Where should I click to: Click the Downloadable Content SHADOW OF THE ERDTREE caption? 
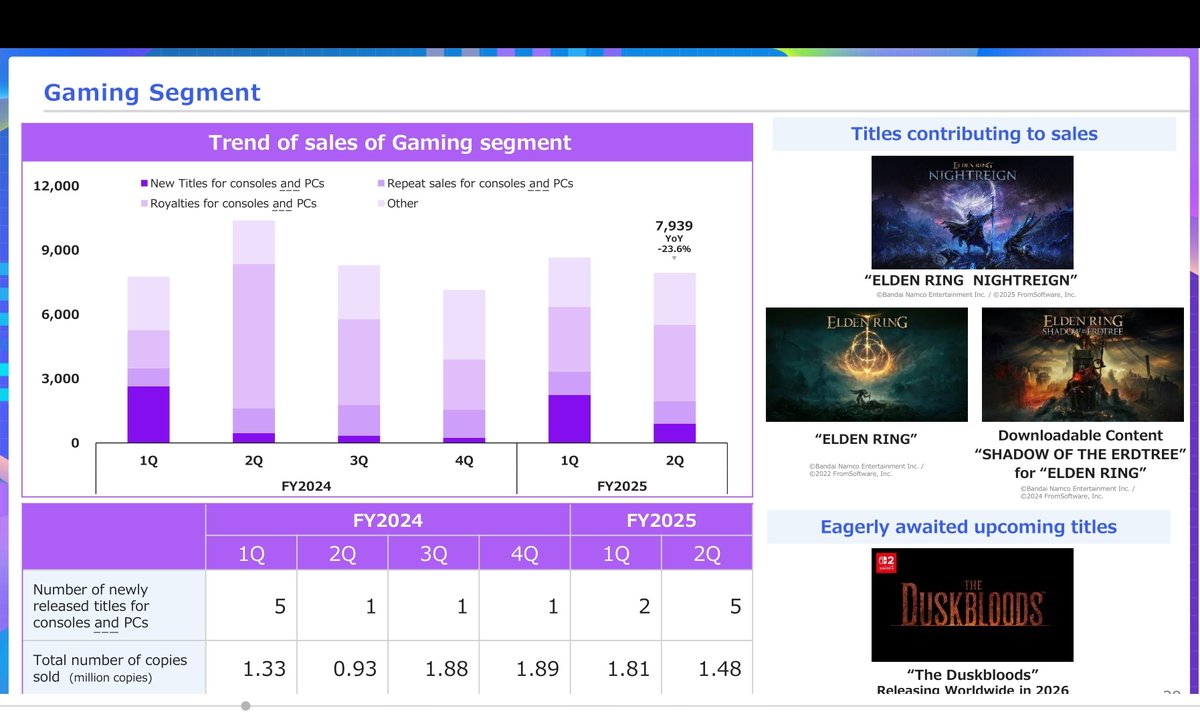point(1082,454)
